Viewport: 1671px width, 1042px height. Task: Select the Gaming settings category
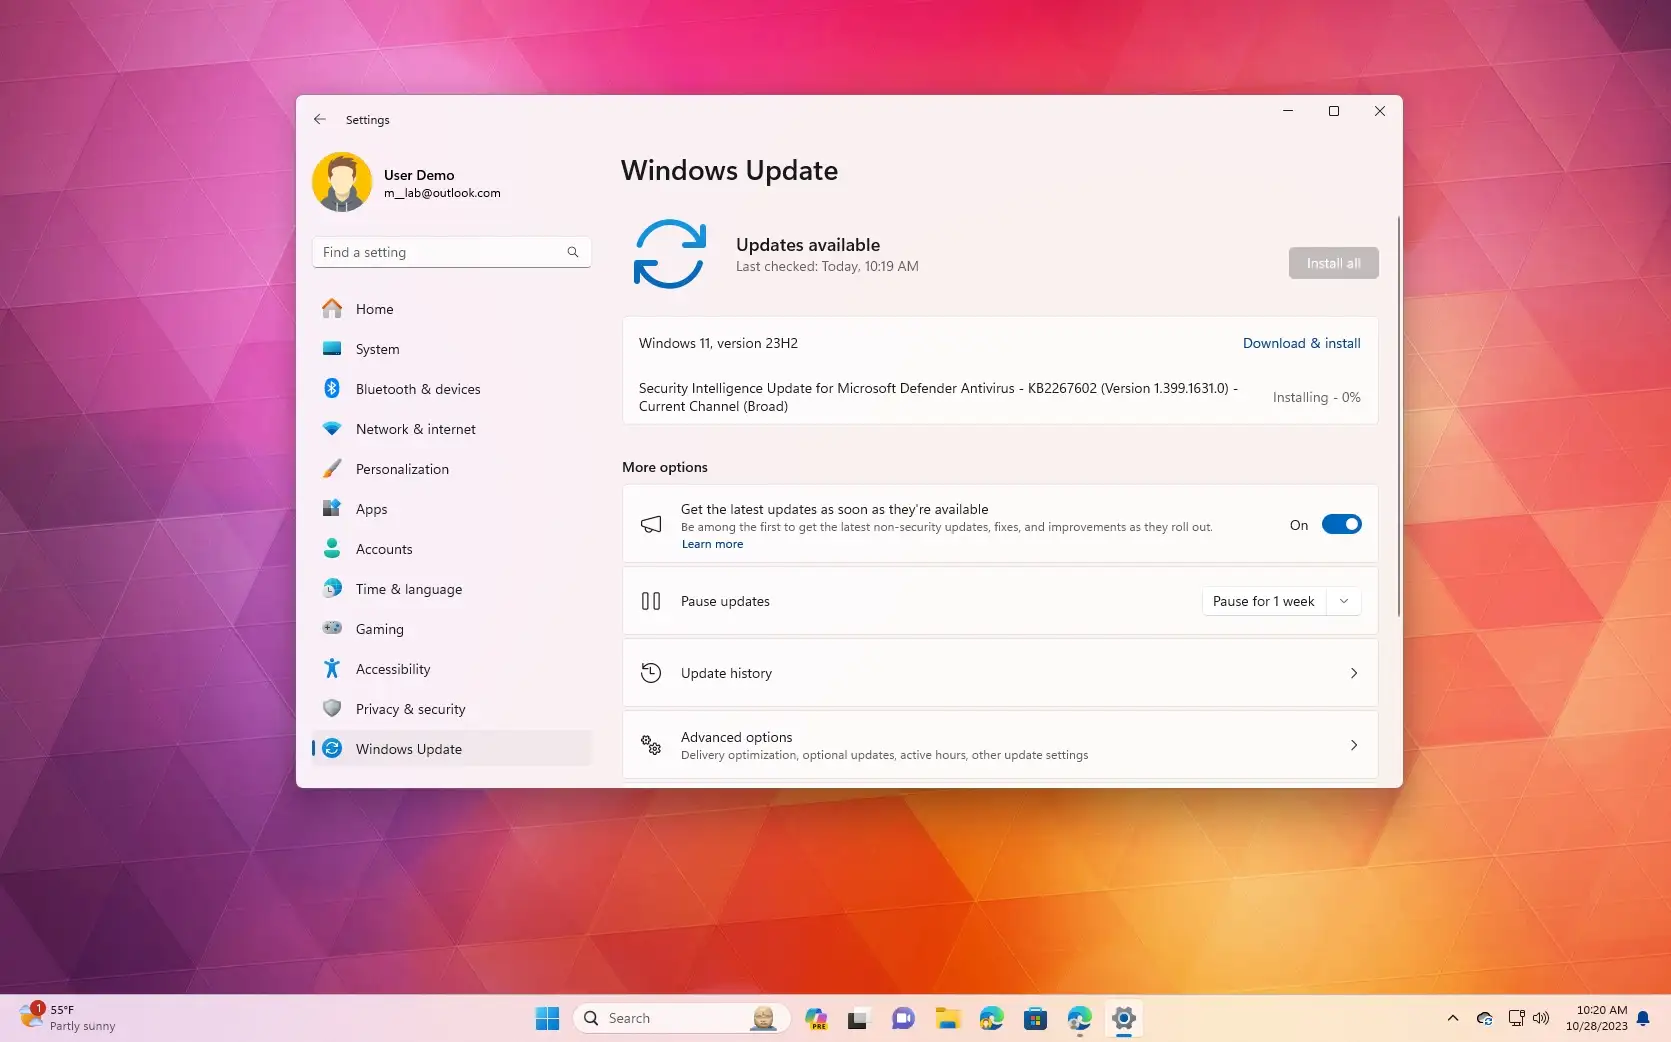pyautogui.click(x=378, y=628)
